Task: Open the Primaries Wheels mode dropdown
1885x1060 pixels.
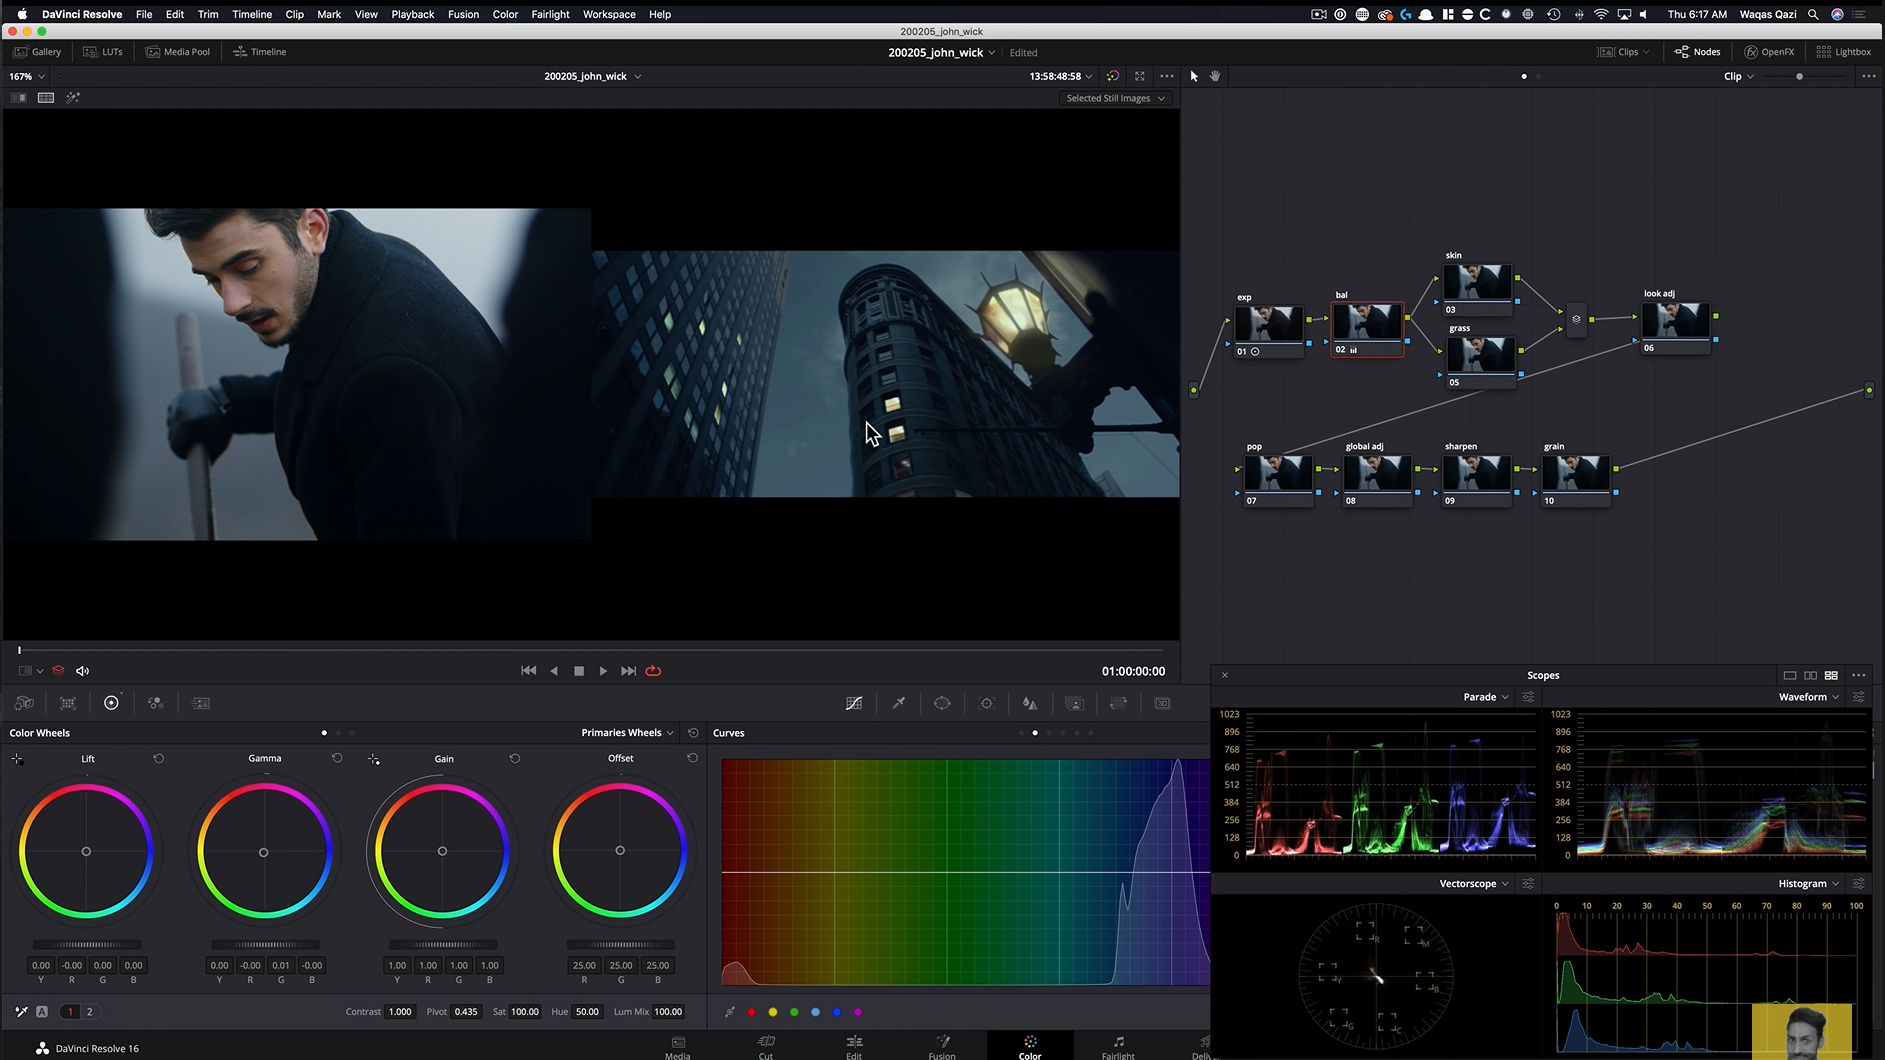Action: [x=627, y=733]
